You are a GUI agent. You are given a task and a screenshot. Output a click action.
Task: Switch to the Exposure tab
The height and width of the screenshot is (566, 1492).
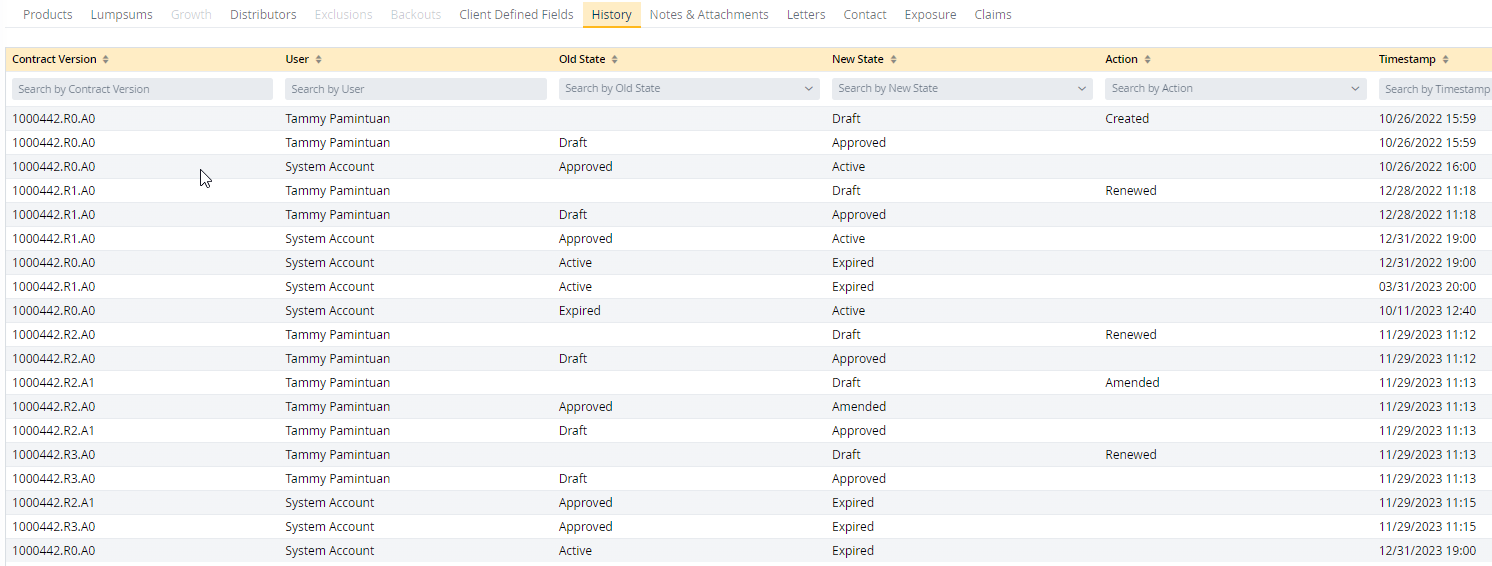(930, 15)
